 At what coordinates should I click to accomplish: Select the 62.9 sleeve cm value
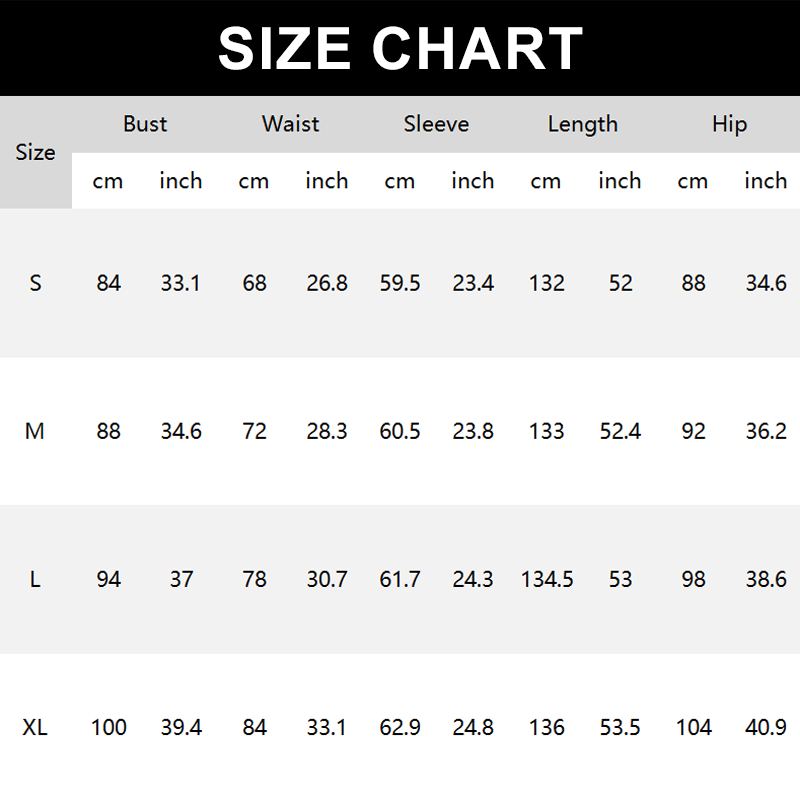[x=400, y=727]
